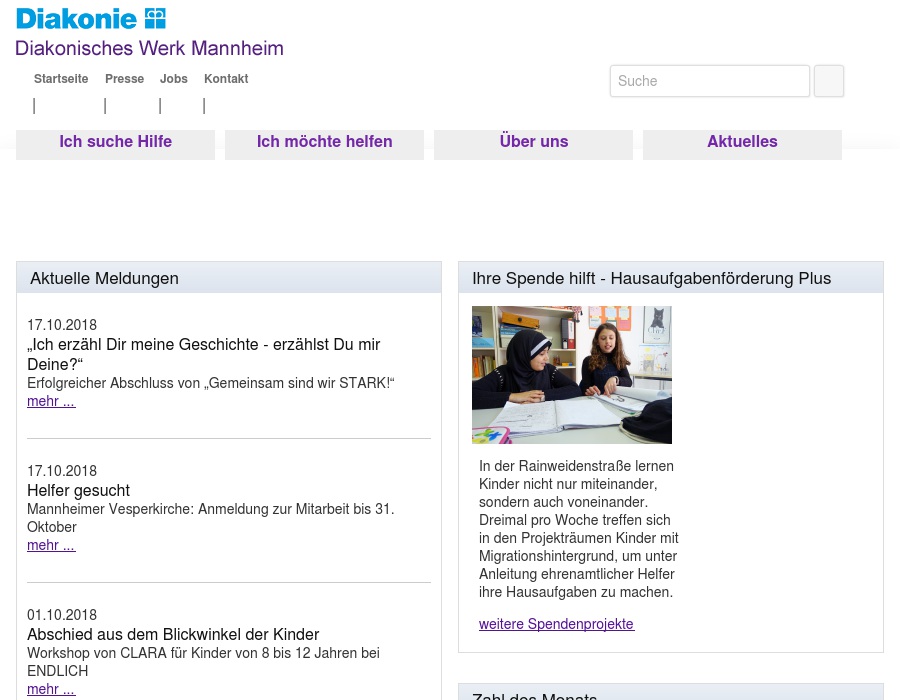The width and height of the screenshot is (900, 700).
Task: Select the 'Aktuelles' navigation tab
Action: pyautogui.click(x=742, y=141)
